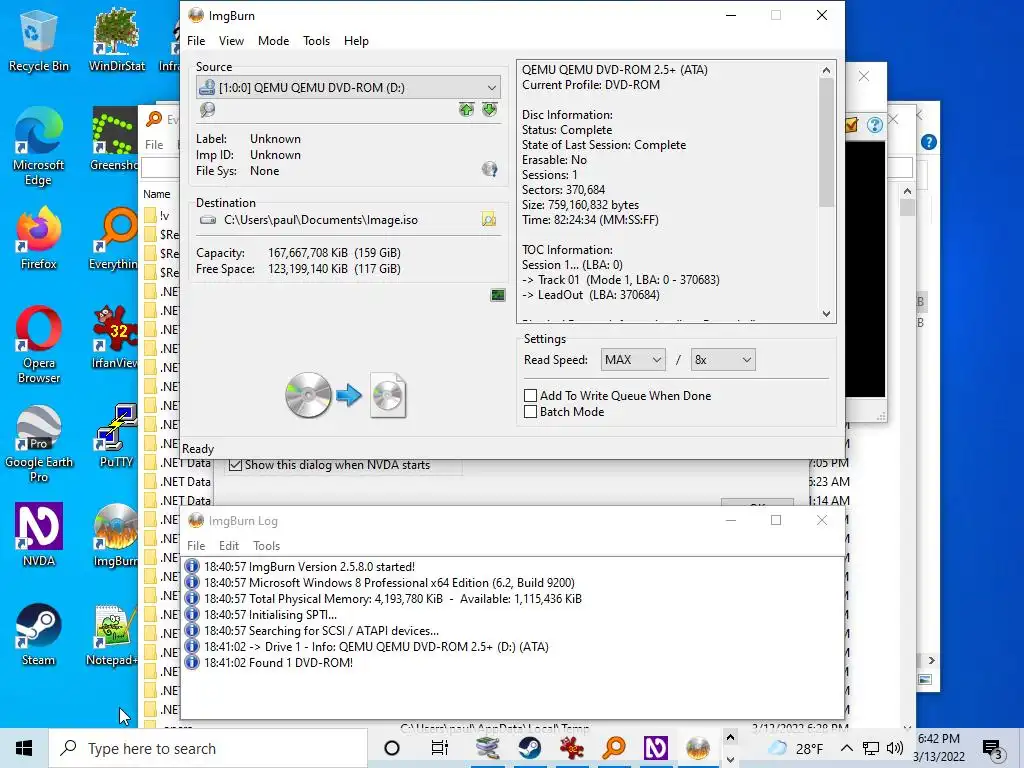
Task: Open the 8x read speed dropdown
Action: tap(723, 360)
